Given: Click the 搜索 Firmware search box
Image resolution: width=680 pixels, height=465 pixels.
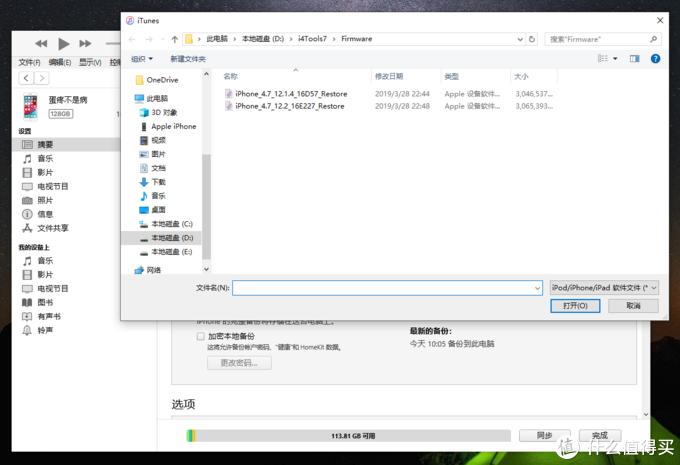Looking at the screenshot, I should click(603, 39).
